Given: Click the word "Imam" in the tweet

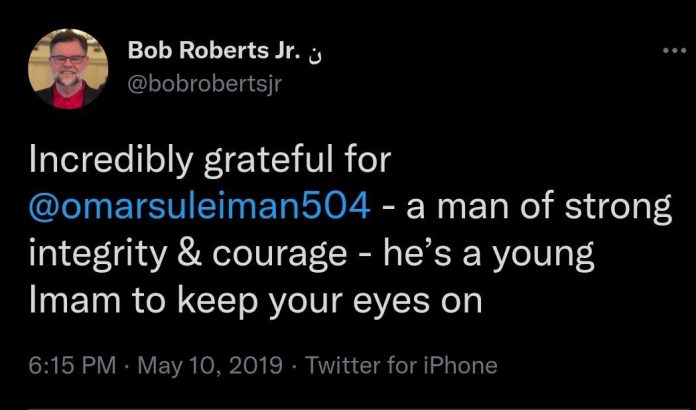Looking at the screenshot, I should pos(75,301).
